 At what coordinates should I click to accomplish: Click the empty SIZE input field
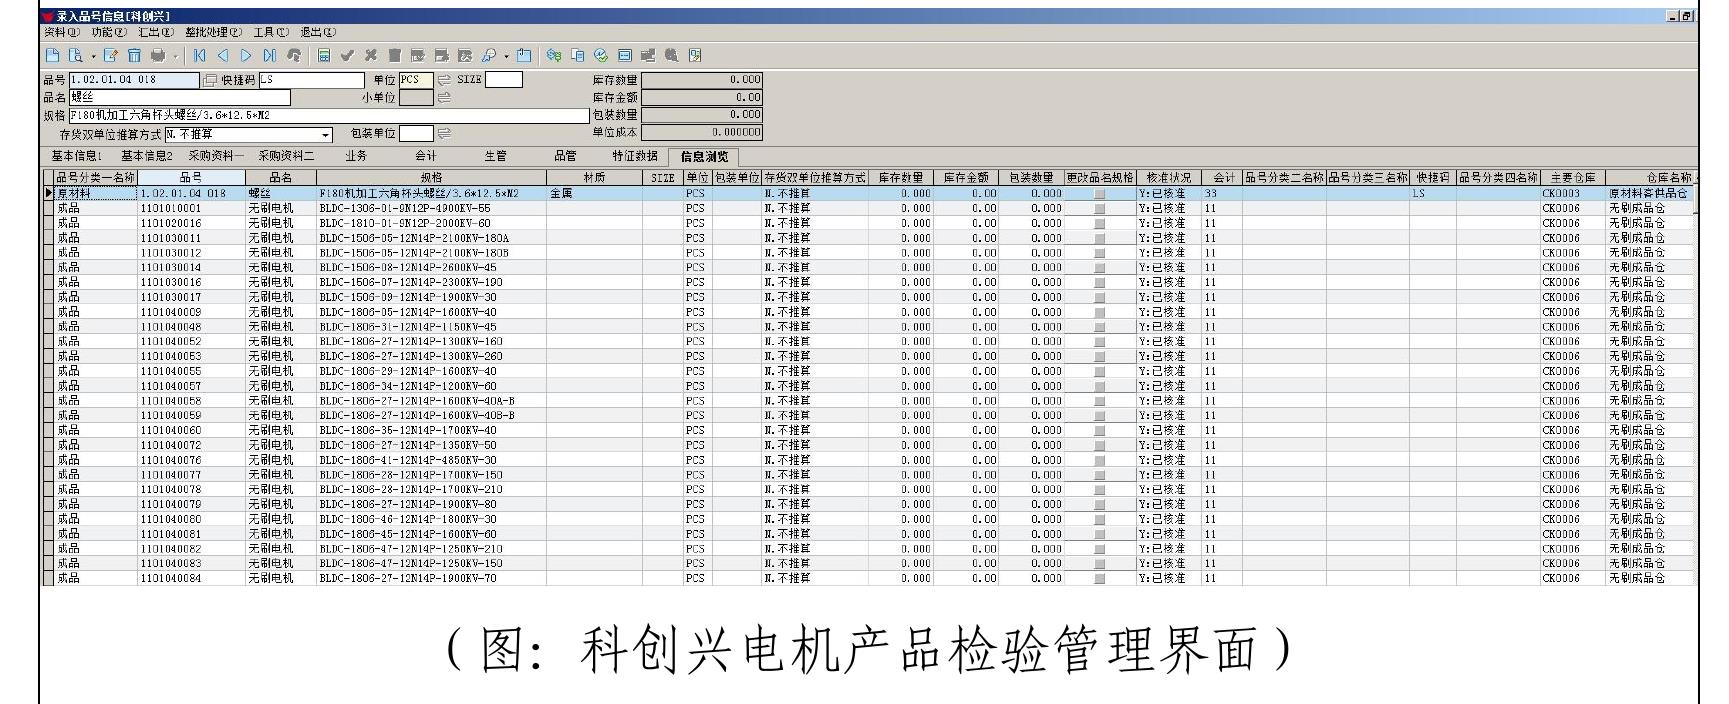(x=503, y=80)
